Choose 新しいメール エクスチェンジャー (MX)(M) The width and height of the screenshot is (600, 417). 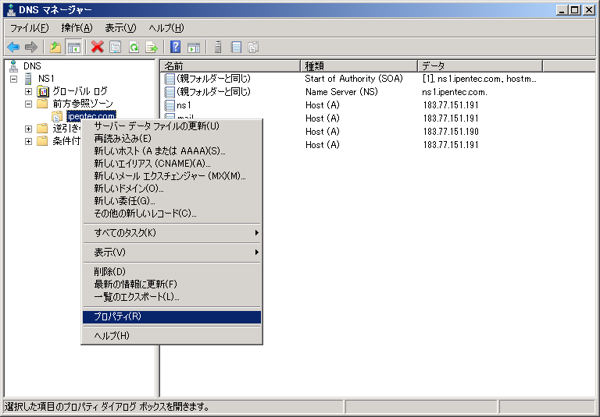coord(172,176)
